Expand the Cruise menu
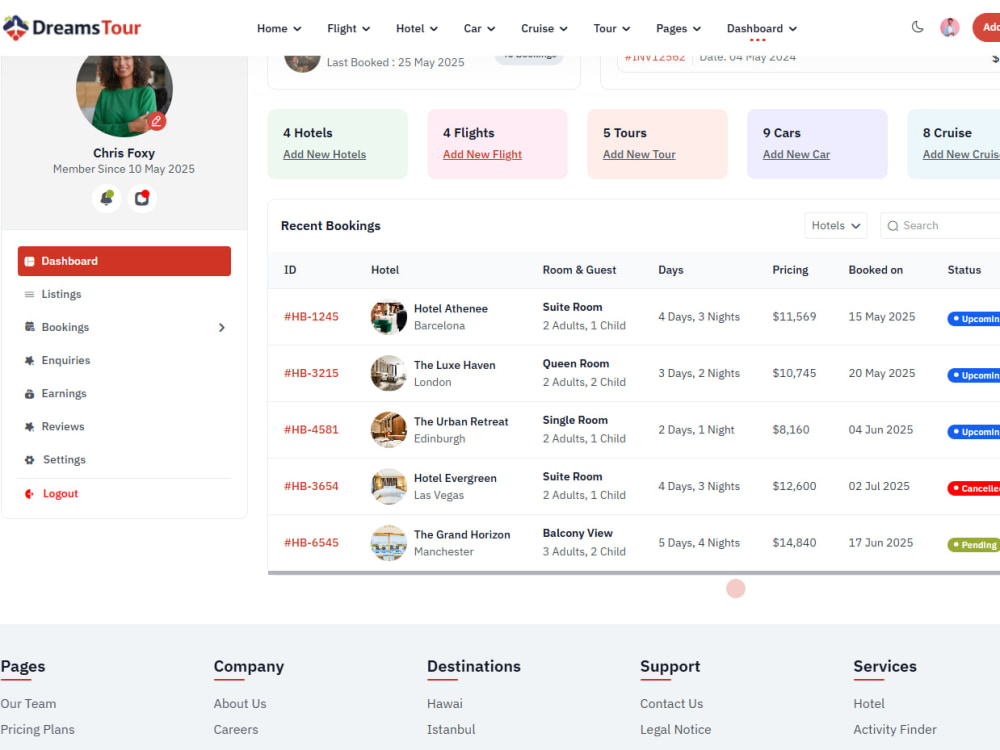 pos(544,29)
